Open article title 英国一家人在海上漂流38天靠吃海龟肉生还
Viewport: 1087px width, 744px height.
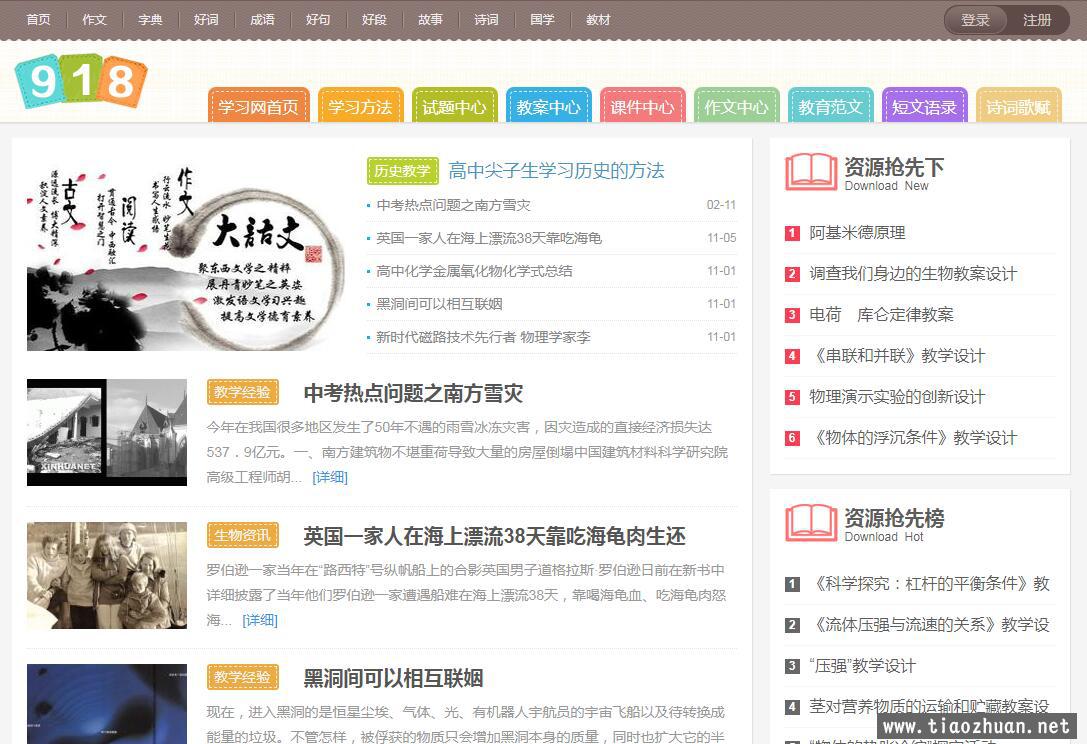494,536
